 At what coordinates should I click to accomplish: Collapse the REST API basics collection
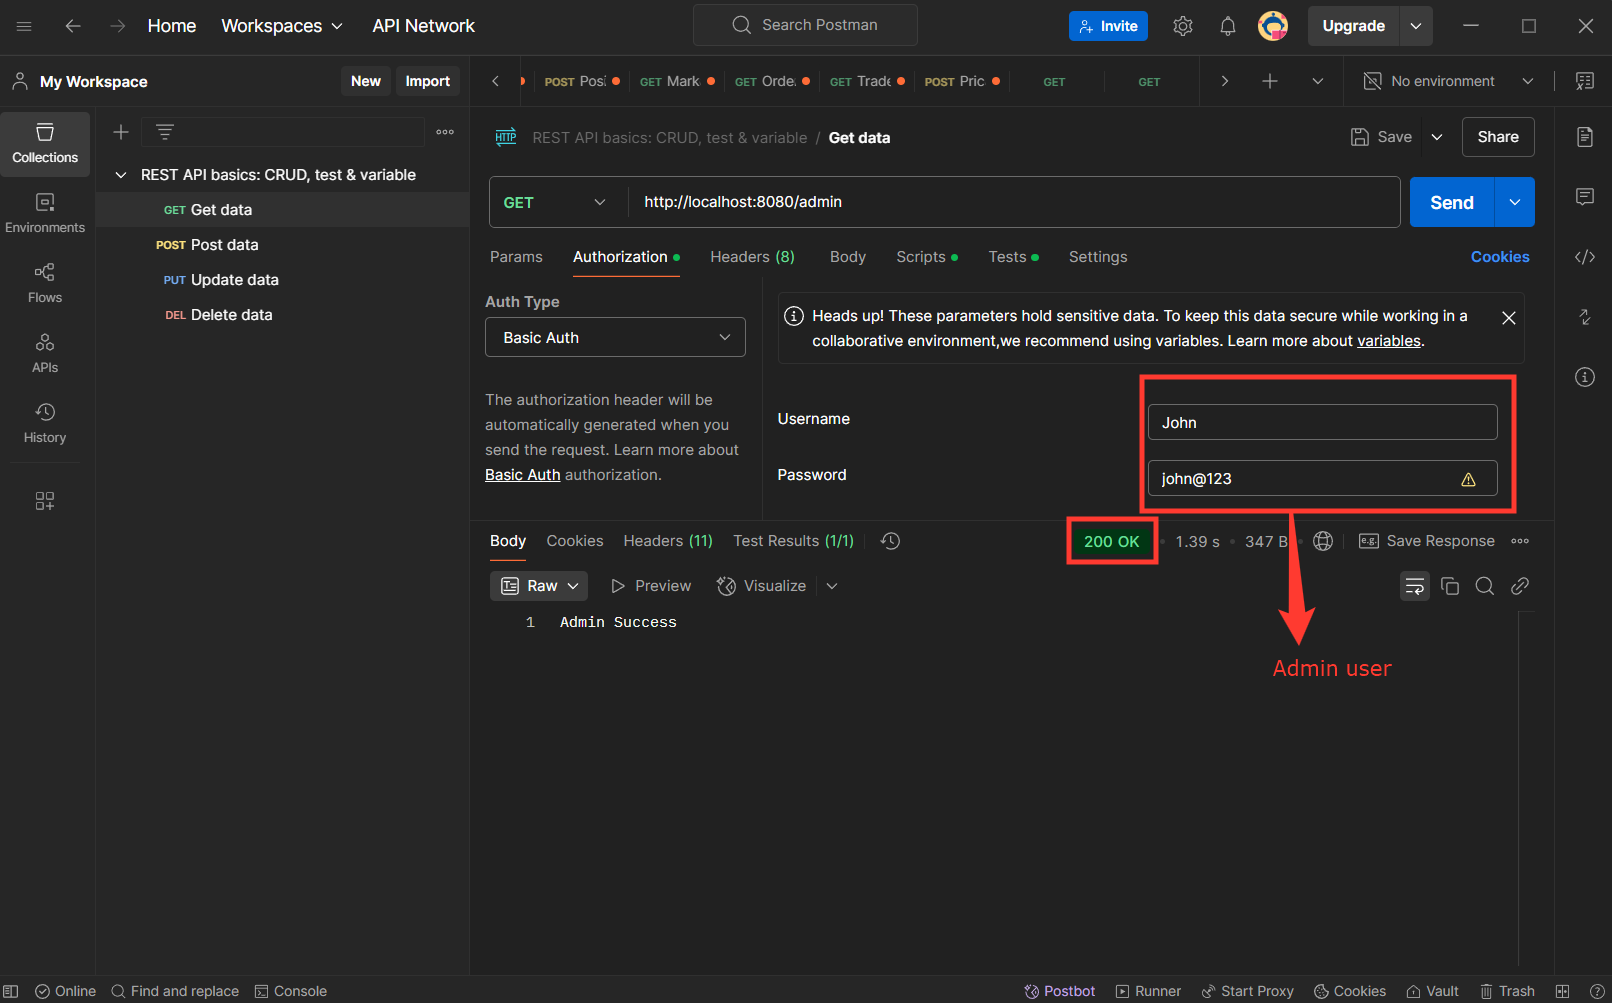121,175
